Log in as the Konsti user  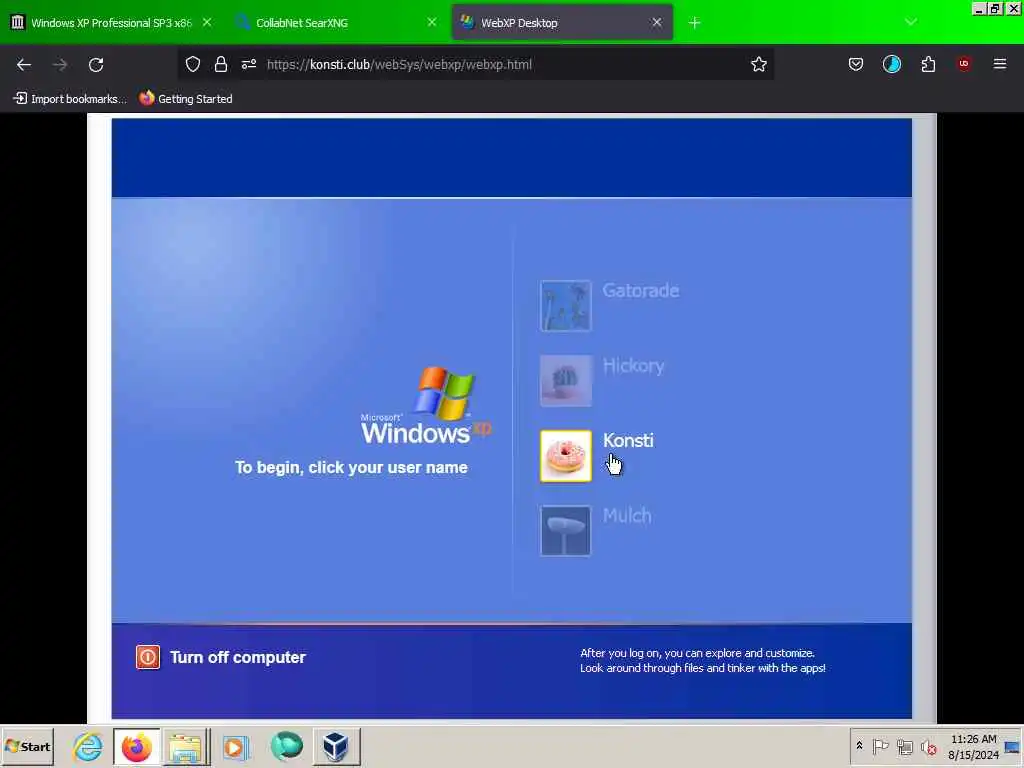[x=628, y=441]
